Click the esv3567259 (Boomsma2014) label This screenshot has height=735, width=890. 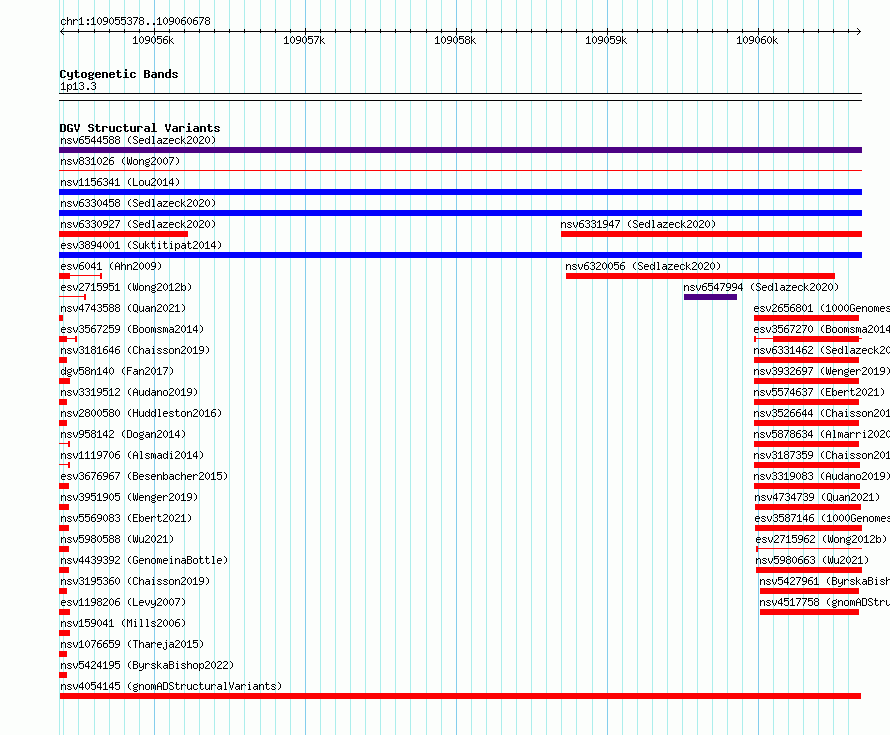tap(132, 329)
